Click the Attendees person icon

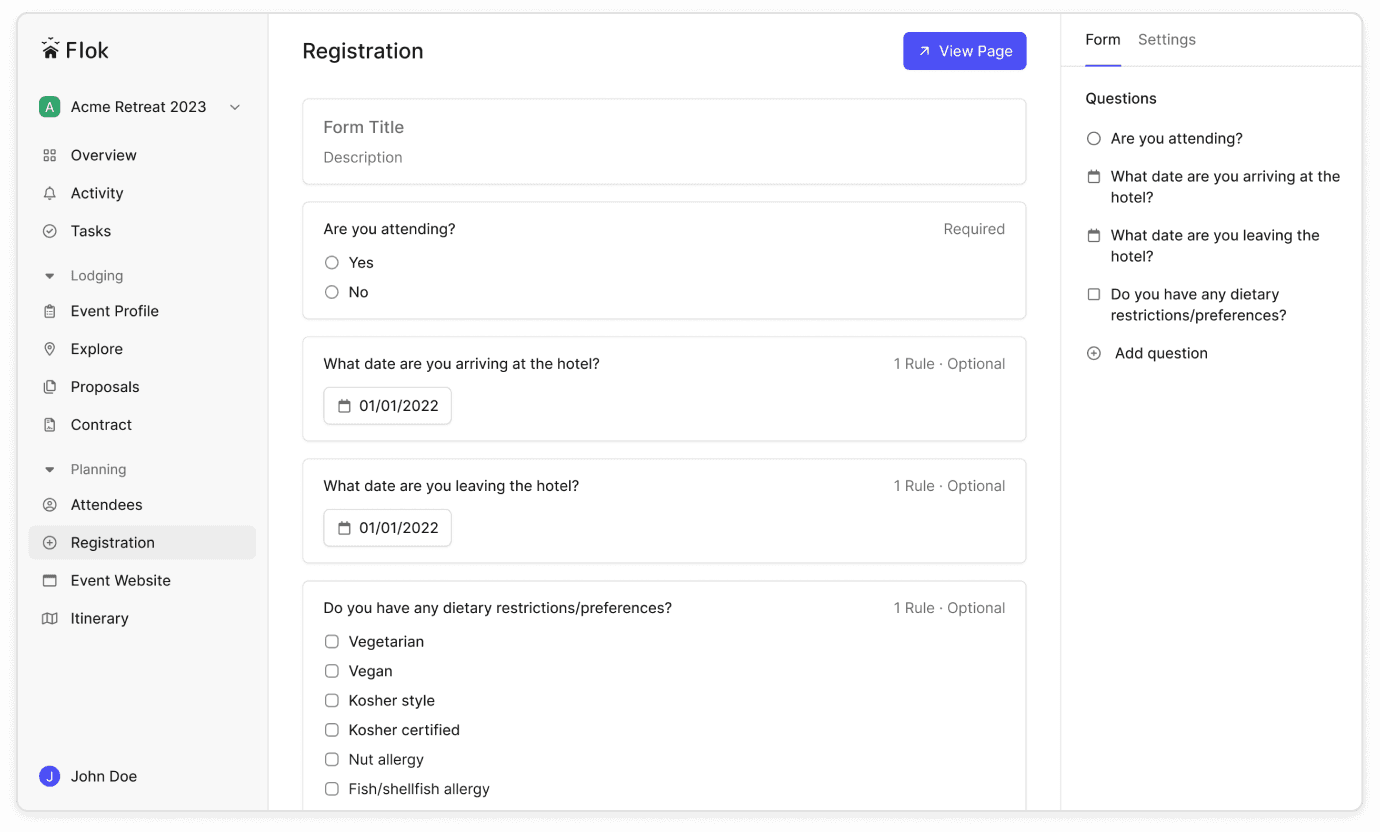[50, 505]
